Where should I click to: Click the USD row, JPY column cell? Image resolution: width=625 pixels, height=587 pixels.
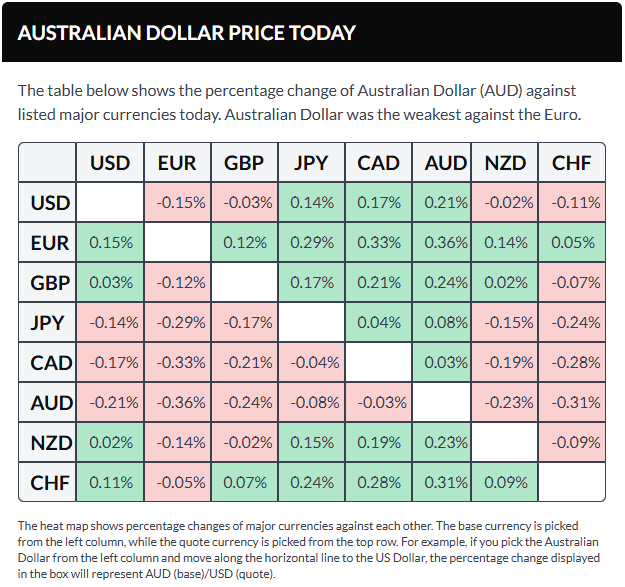click(311, 203)
